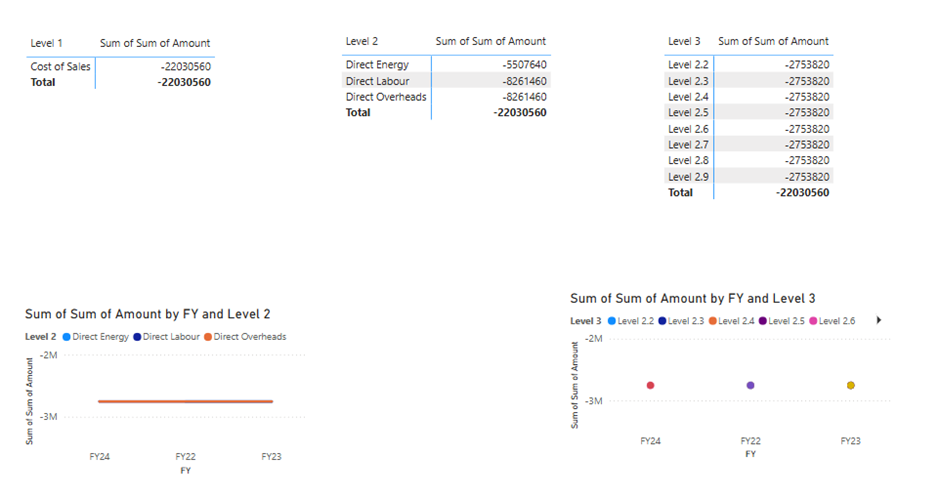
Task: Select the Cost of Sales row
Action: pos(120,67)
